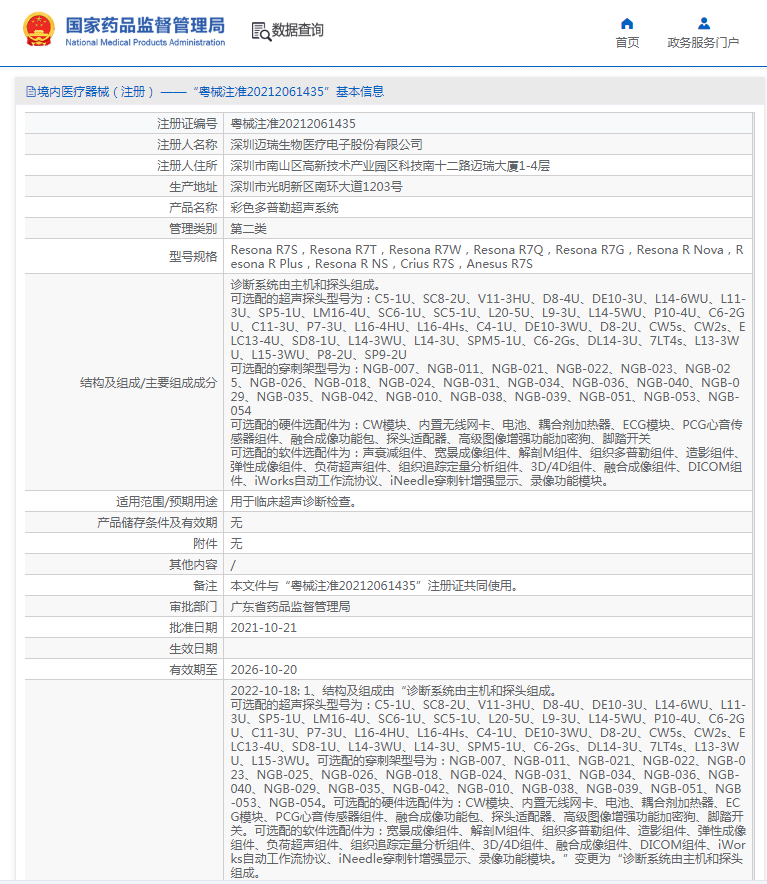Click the 国家药品监督管理局 site title
The height and width of the screenshot is (884, 767).
point(145,25)
